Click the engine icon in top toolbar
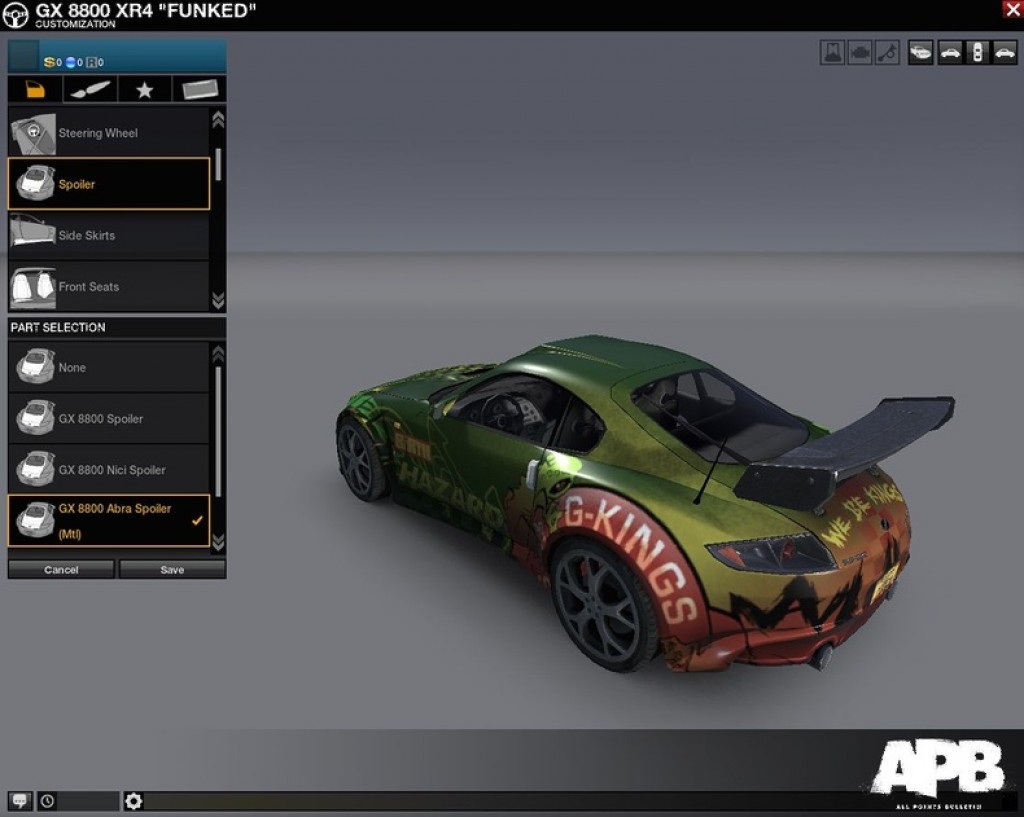The width and height of the screenshot is (1024, 817). pos(860,53)
